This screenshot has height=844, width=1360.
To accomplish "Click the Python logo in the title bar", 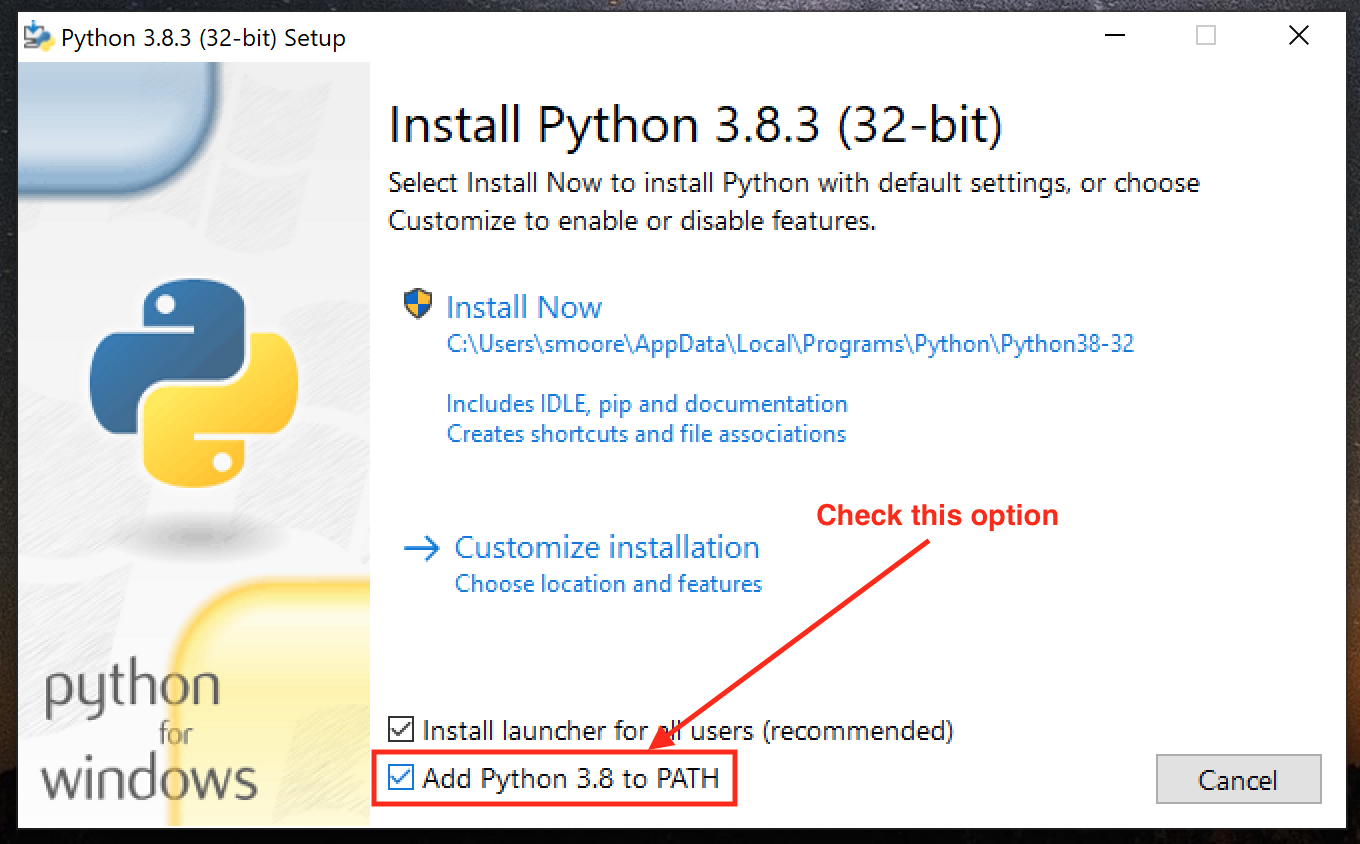I will [39, 36].
